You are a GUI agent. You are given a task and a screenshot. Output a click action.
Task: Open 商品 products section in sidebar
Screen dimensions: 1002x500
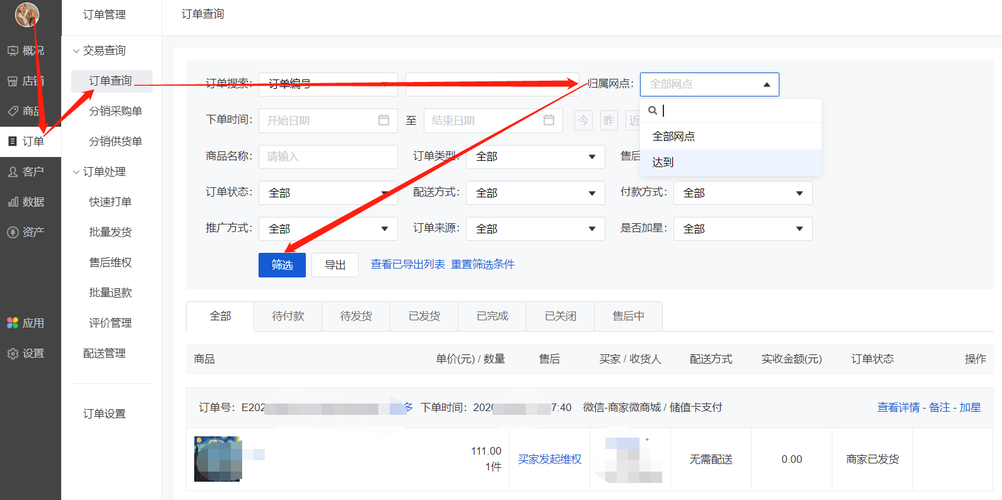[26, 111]
